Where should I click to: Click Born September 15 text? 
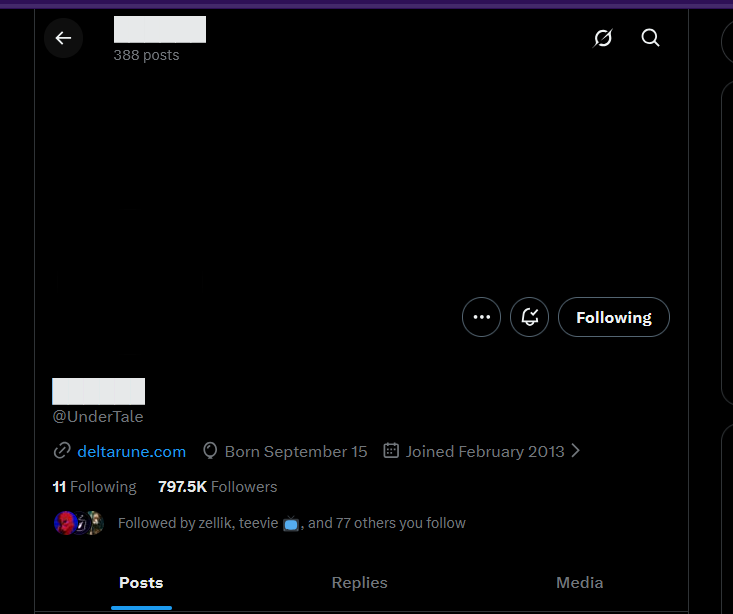tap(296, 451)
